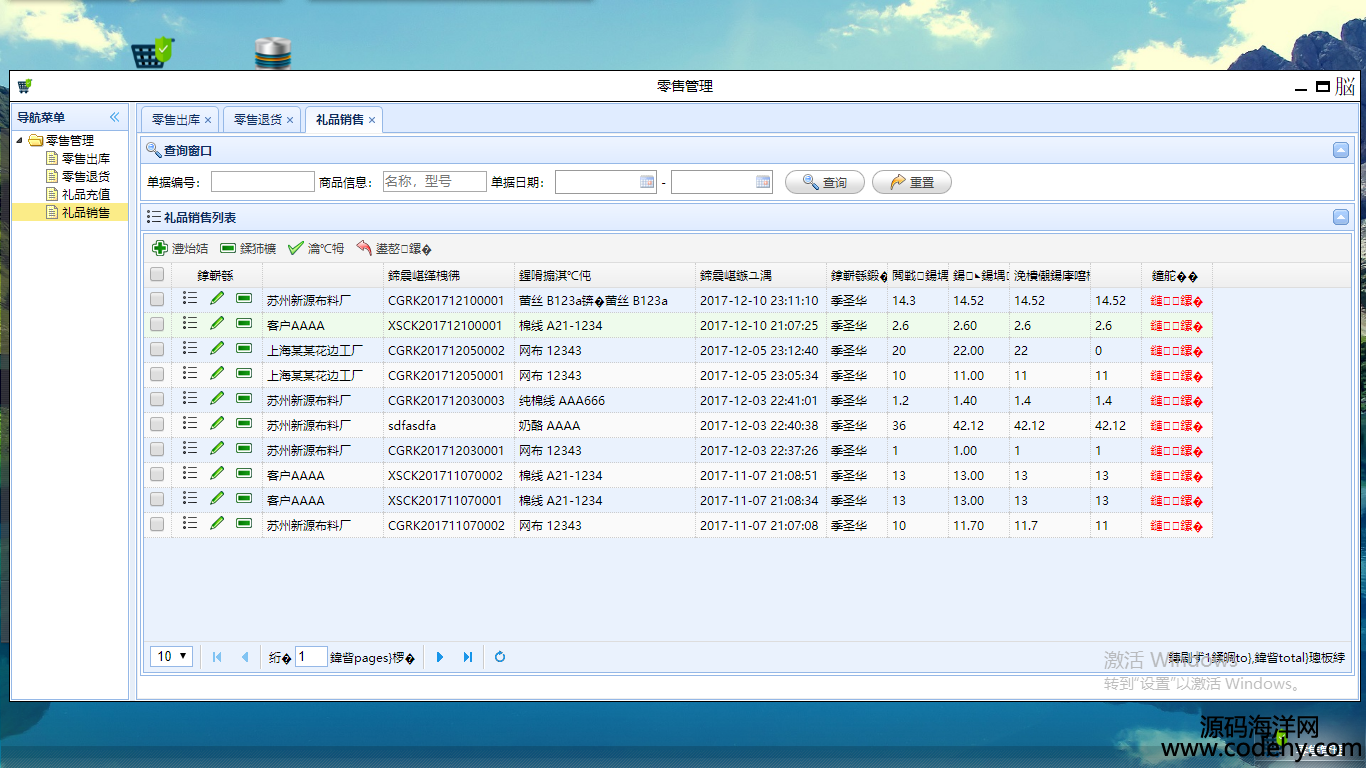Collapse the 查询窗口 panel
The width and height of the screenshot is (1366, 768).
[x=1341, y=150]
